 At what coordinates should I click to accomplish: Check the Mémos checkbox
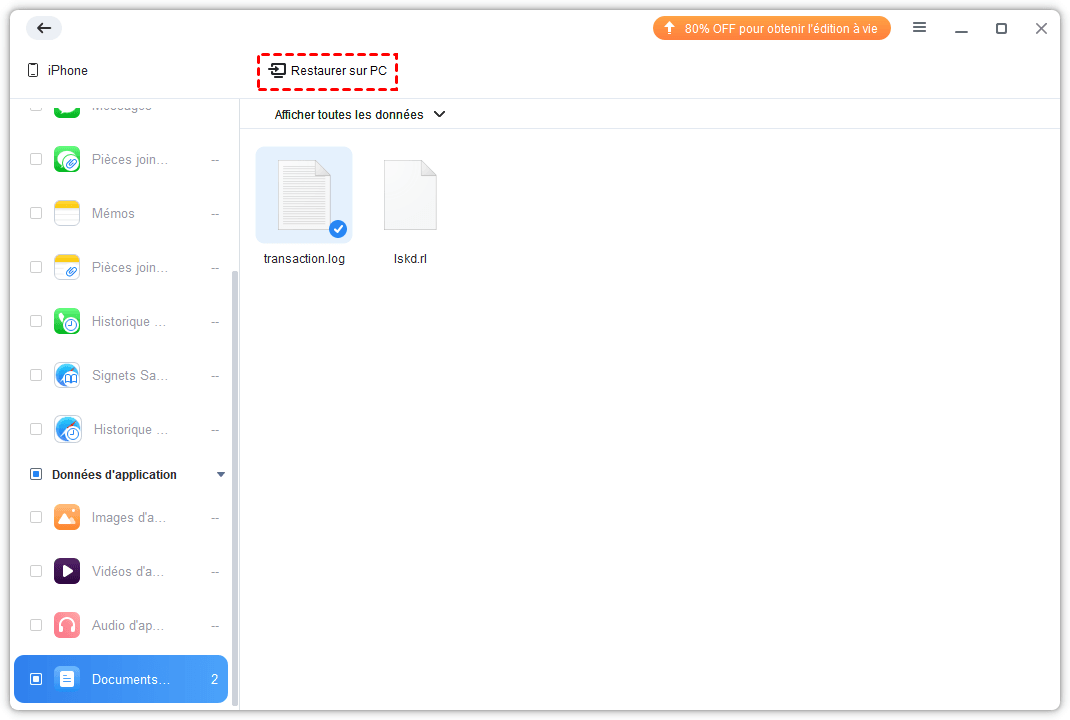(x=36, y=213)
